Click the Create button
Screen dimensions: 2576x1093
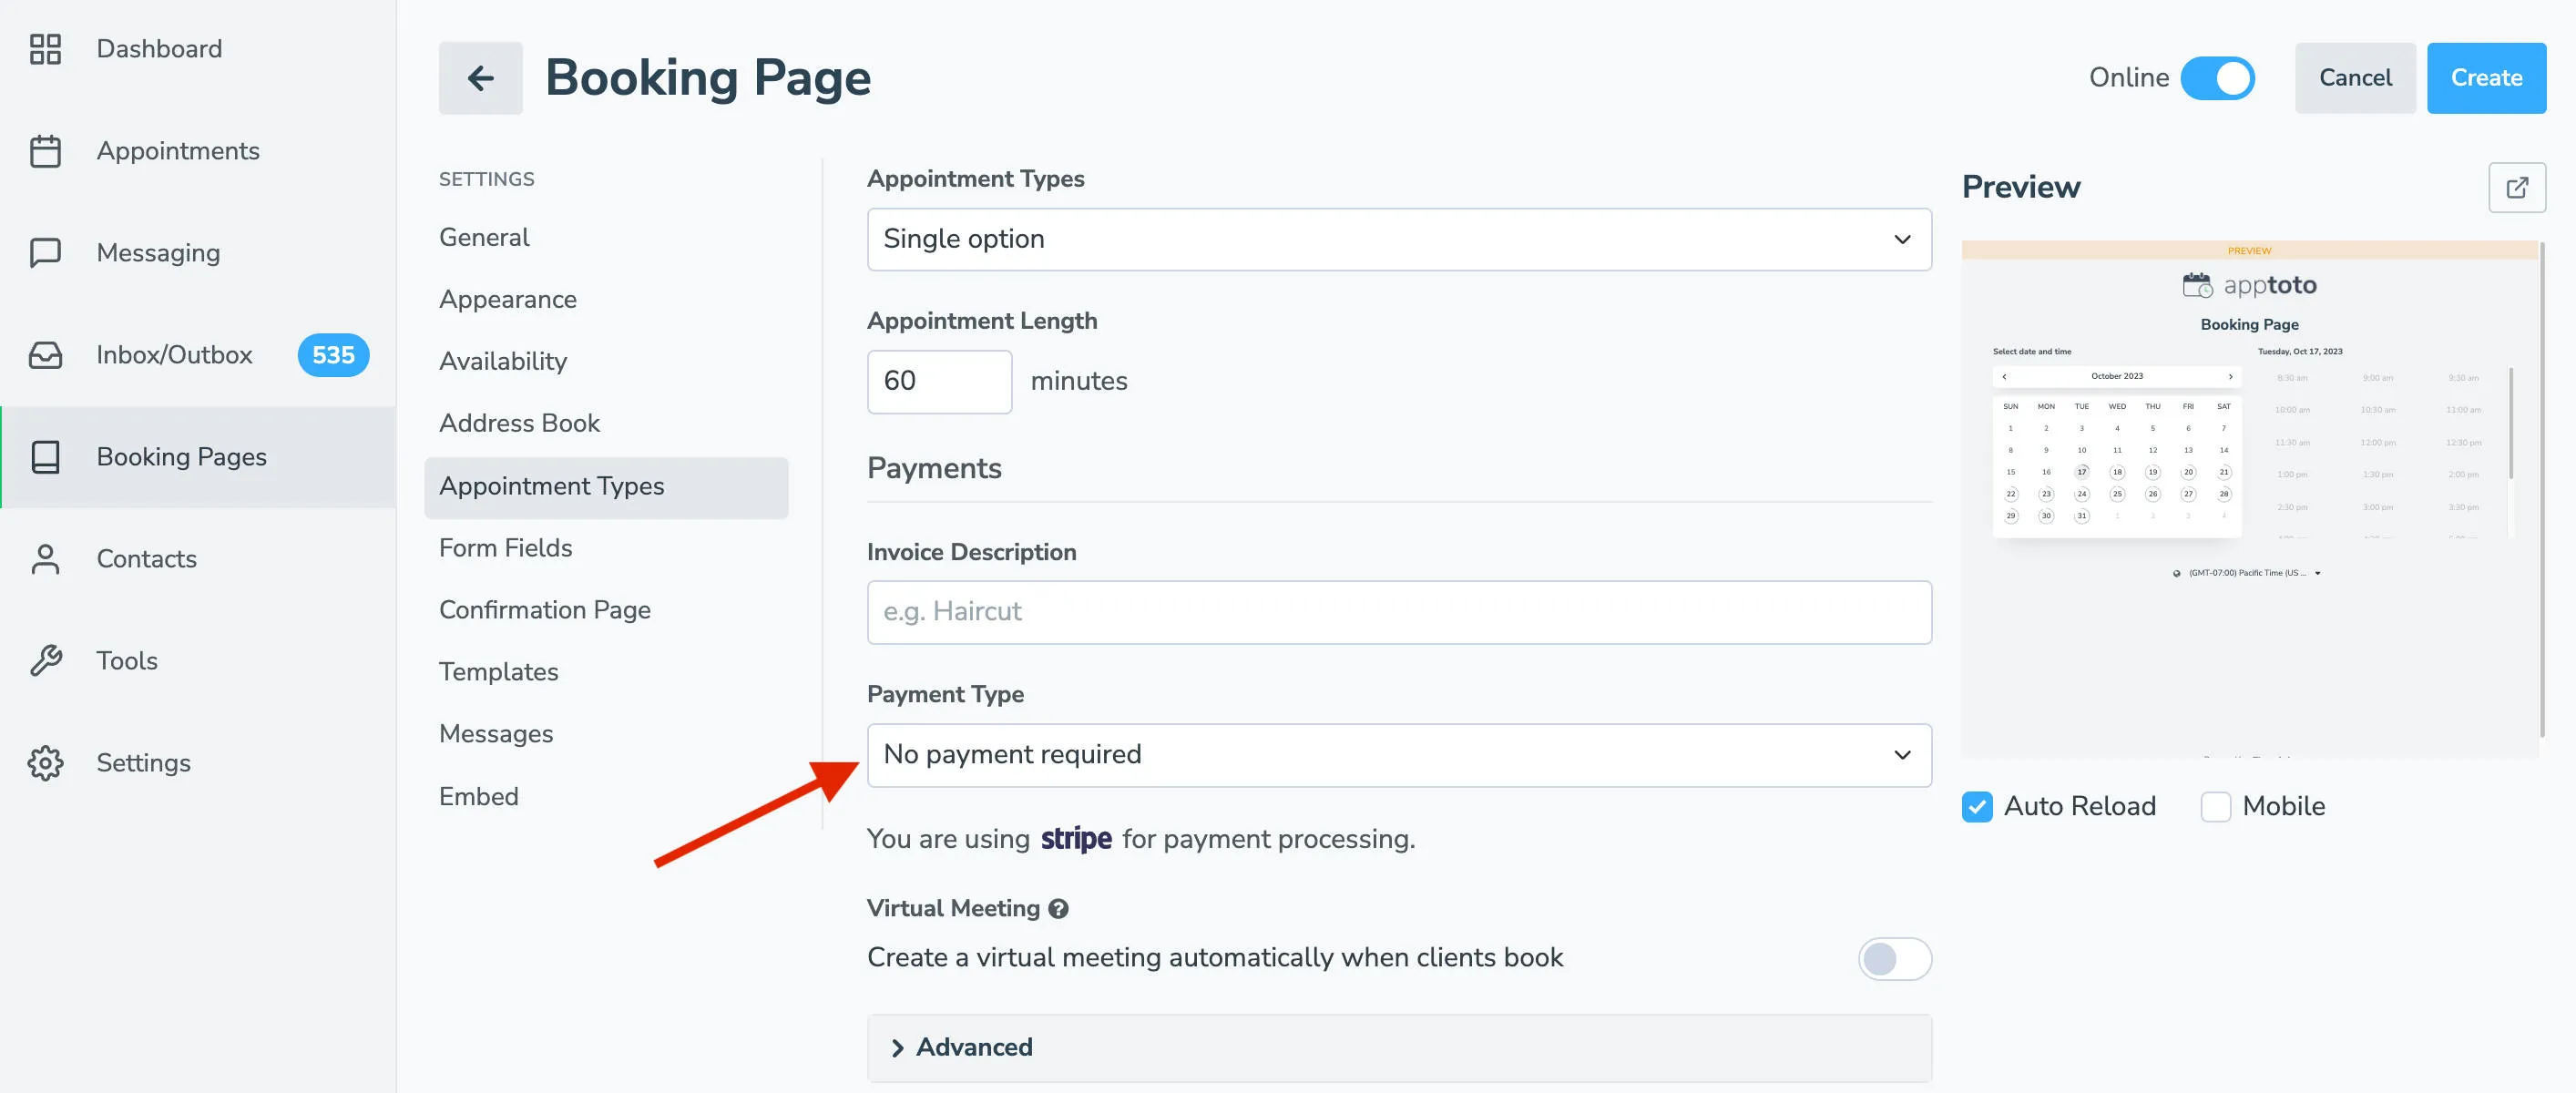[x=2486, y=77]
